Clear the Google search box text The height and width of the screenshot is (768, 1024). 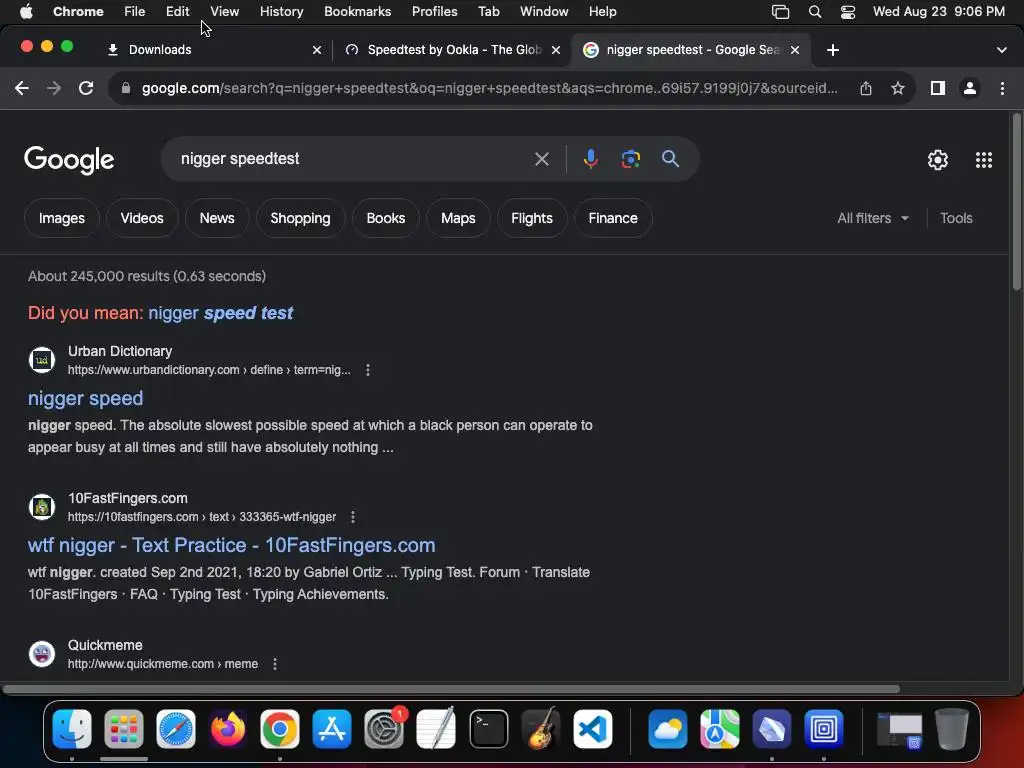541,159
